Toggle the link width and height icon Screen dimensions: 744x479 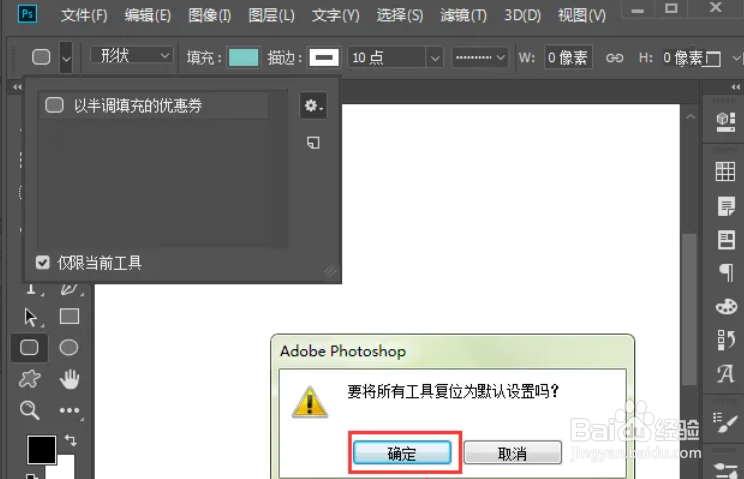click(x=614, y=58)
